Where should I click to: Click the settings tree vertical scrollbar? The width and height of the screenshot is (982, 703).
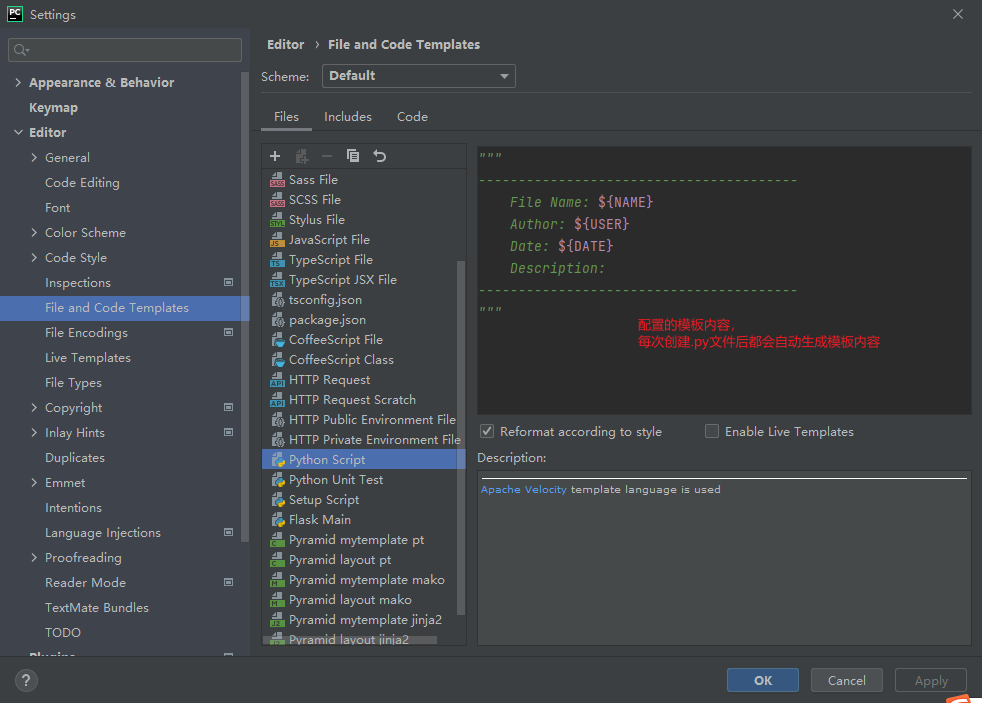pos(245,307)
